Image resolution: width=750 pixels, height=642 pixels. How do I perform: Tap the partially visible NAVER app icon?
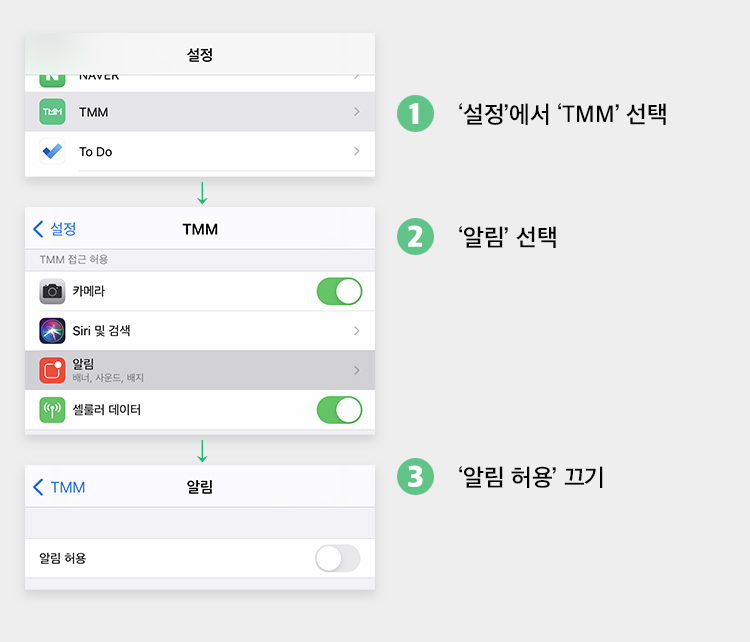click(x=52, y=80)
